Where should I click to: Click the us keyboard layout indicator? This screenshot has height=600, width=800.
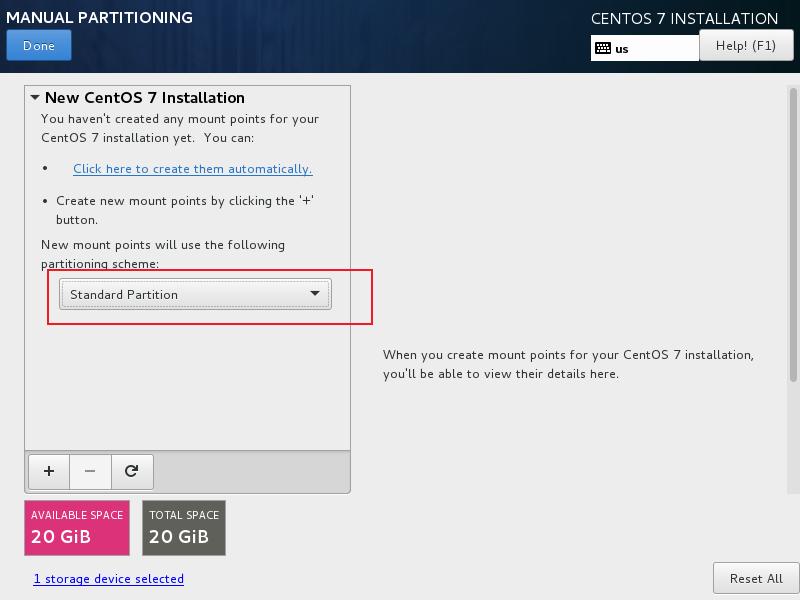(x=623, y=49)
